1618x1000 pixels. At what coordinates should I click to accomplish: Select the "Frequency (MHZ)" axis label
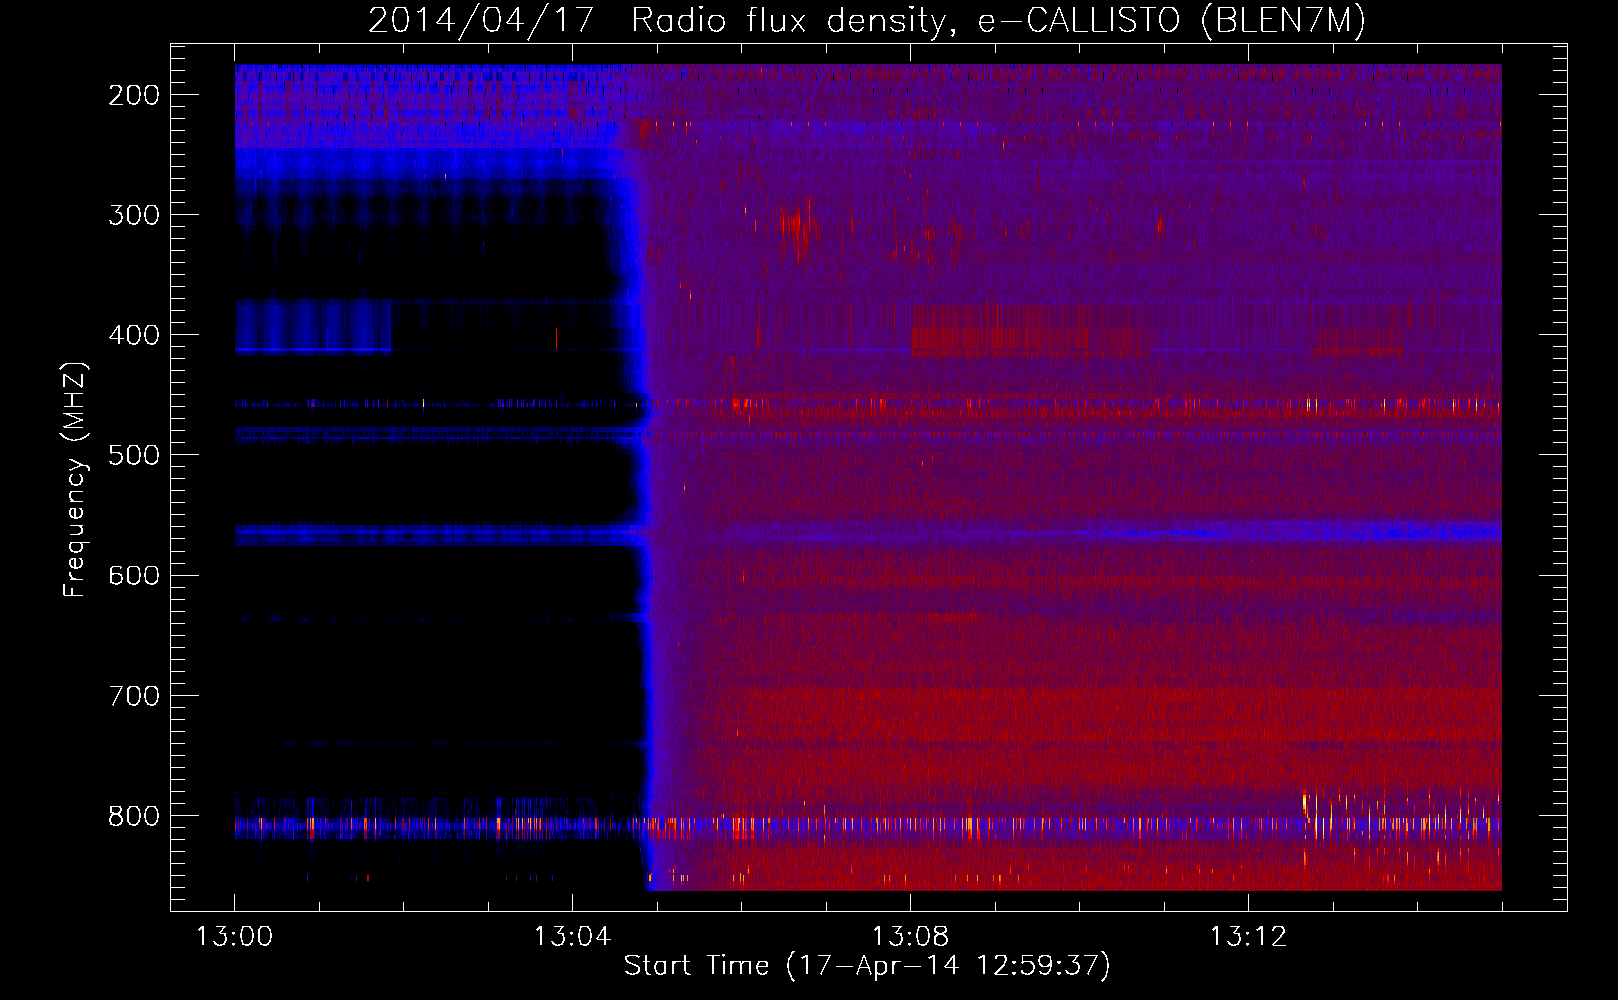tap(76, 479)
